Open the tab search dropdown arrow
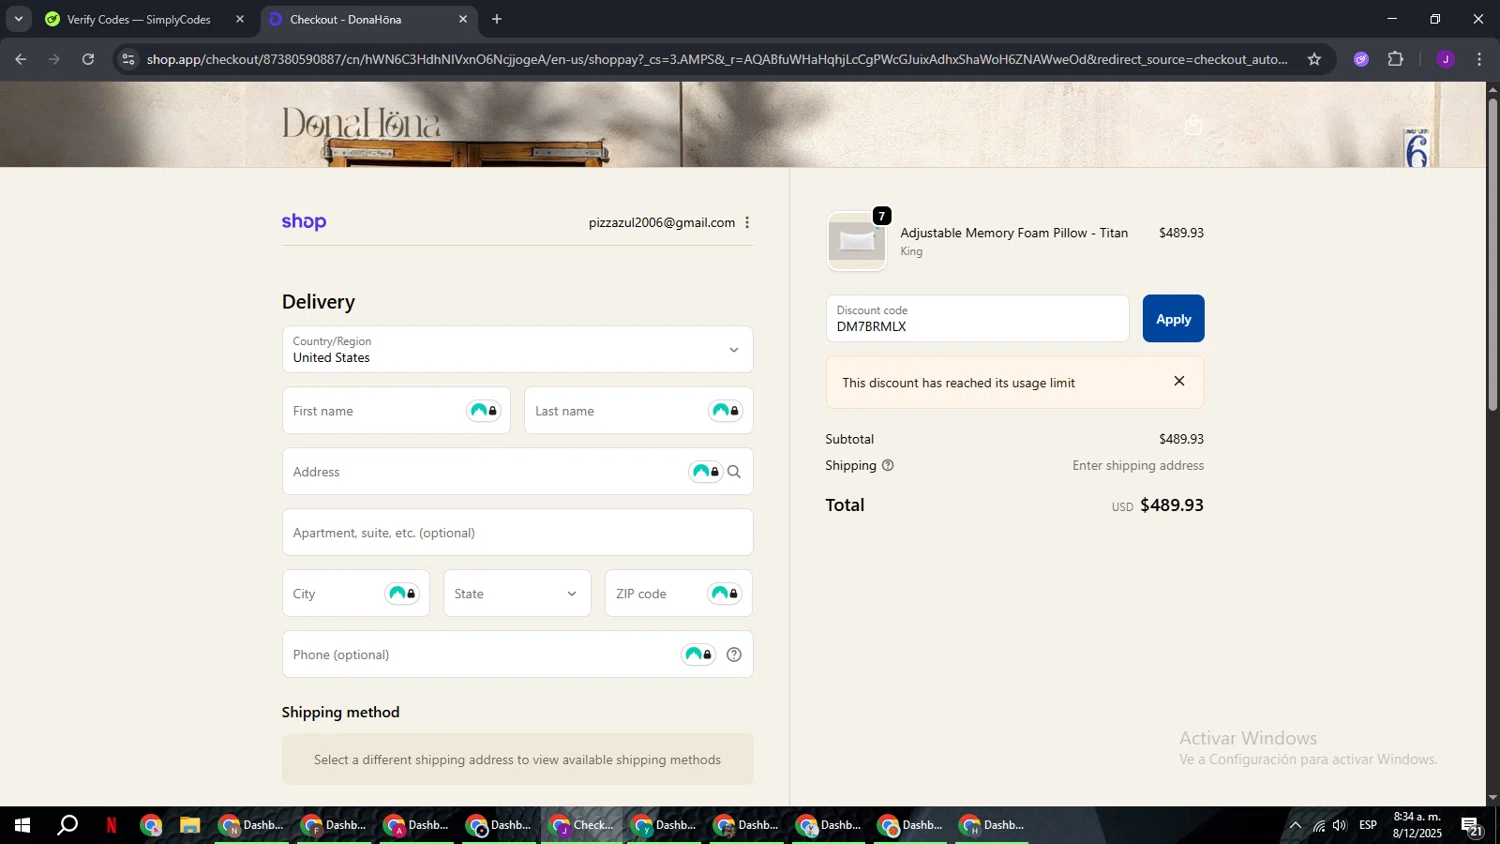Screen dimensions: 1500x844 [x=18, y=19]
